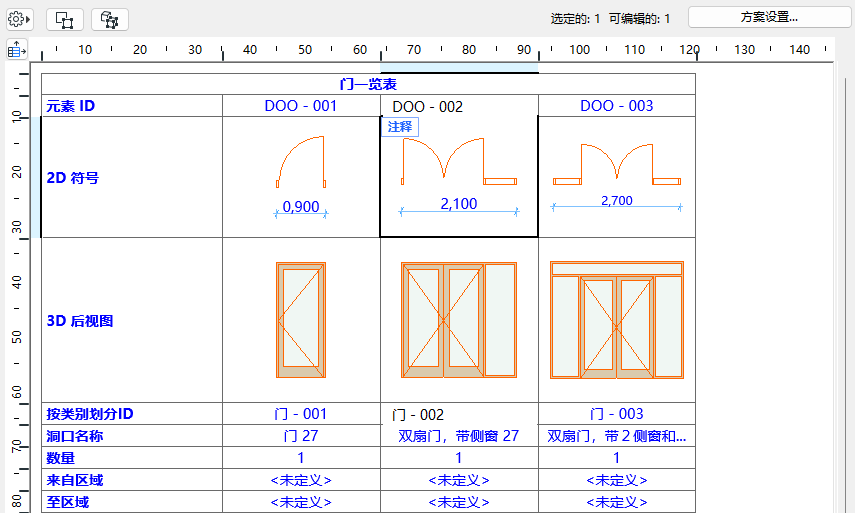Click the 2,100 dimension text

coord(459,204)
